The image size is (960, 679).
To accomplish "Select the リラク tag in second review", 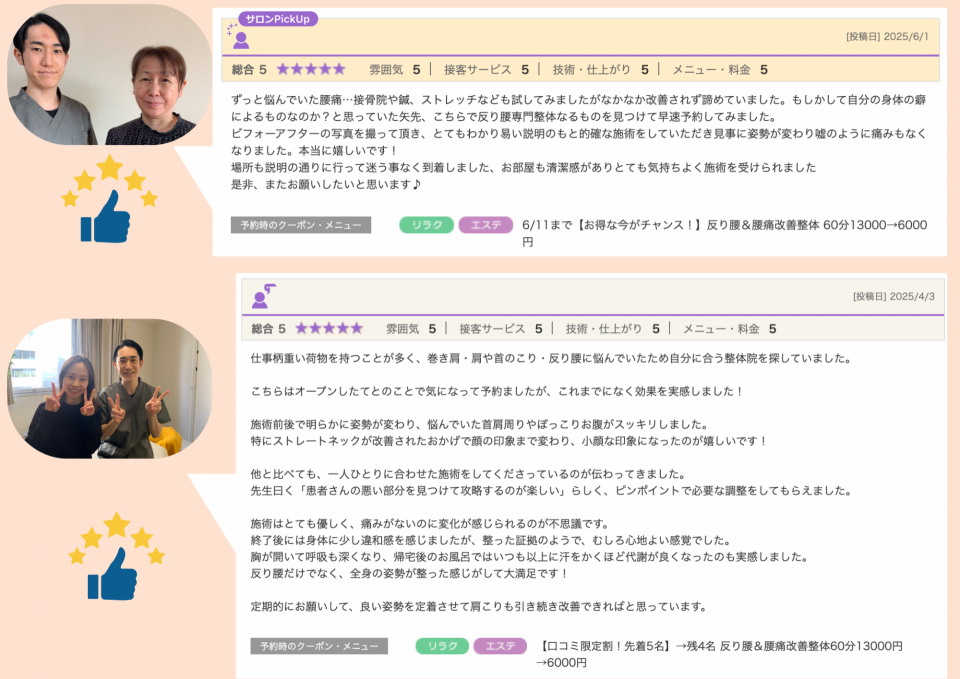I will tap(442, 646).
